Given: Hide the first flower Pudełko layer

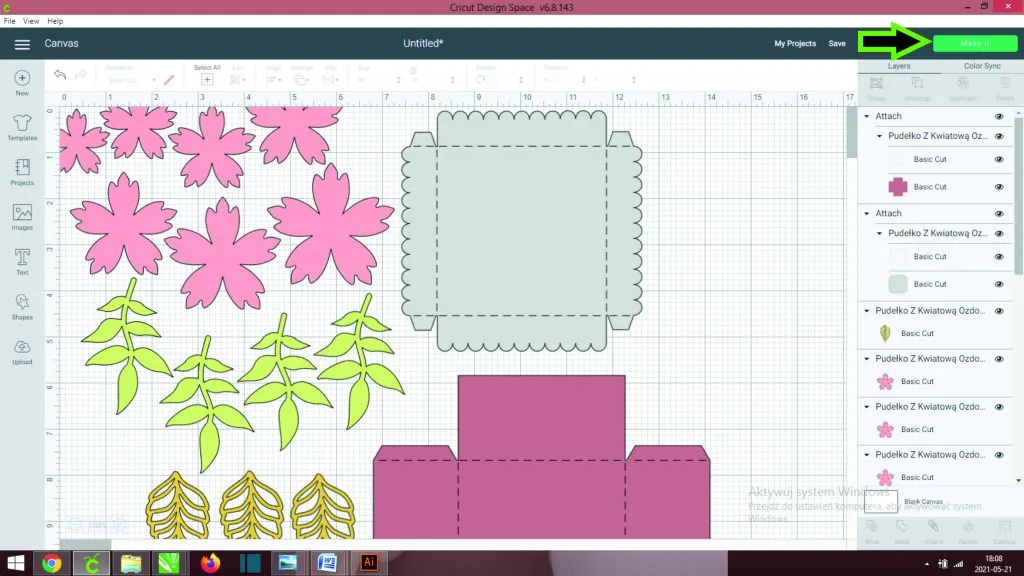Looking at the screenshot, I should coord(999,359).
